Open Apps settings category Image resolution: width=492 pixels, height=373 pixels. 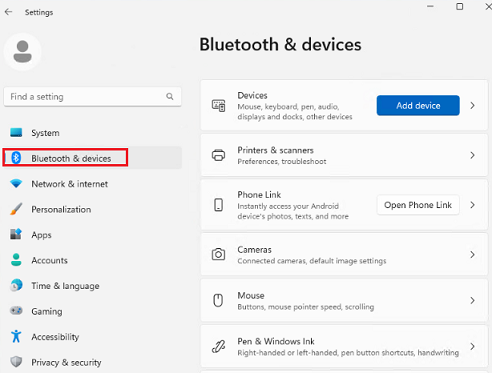click(92, 235)
